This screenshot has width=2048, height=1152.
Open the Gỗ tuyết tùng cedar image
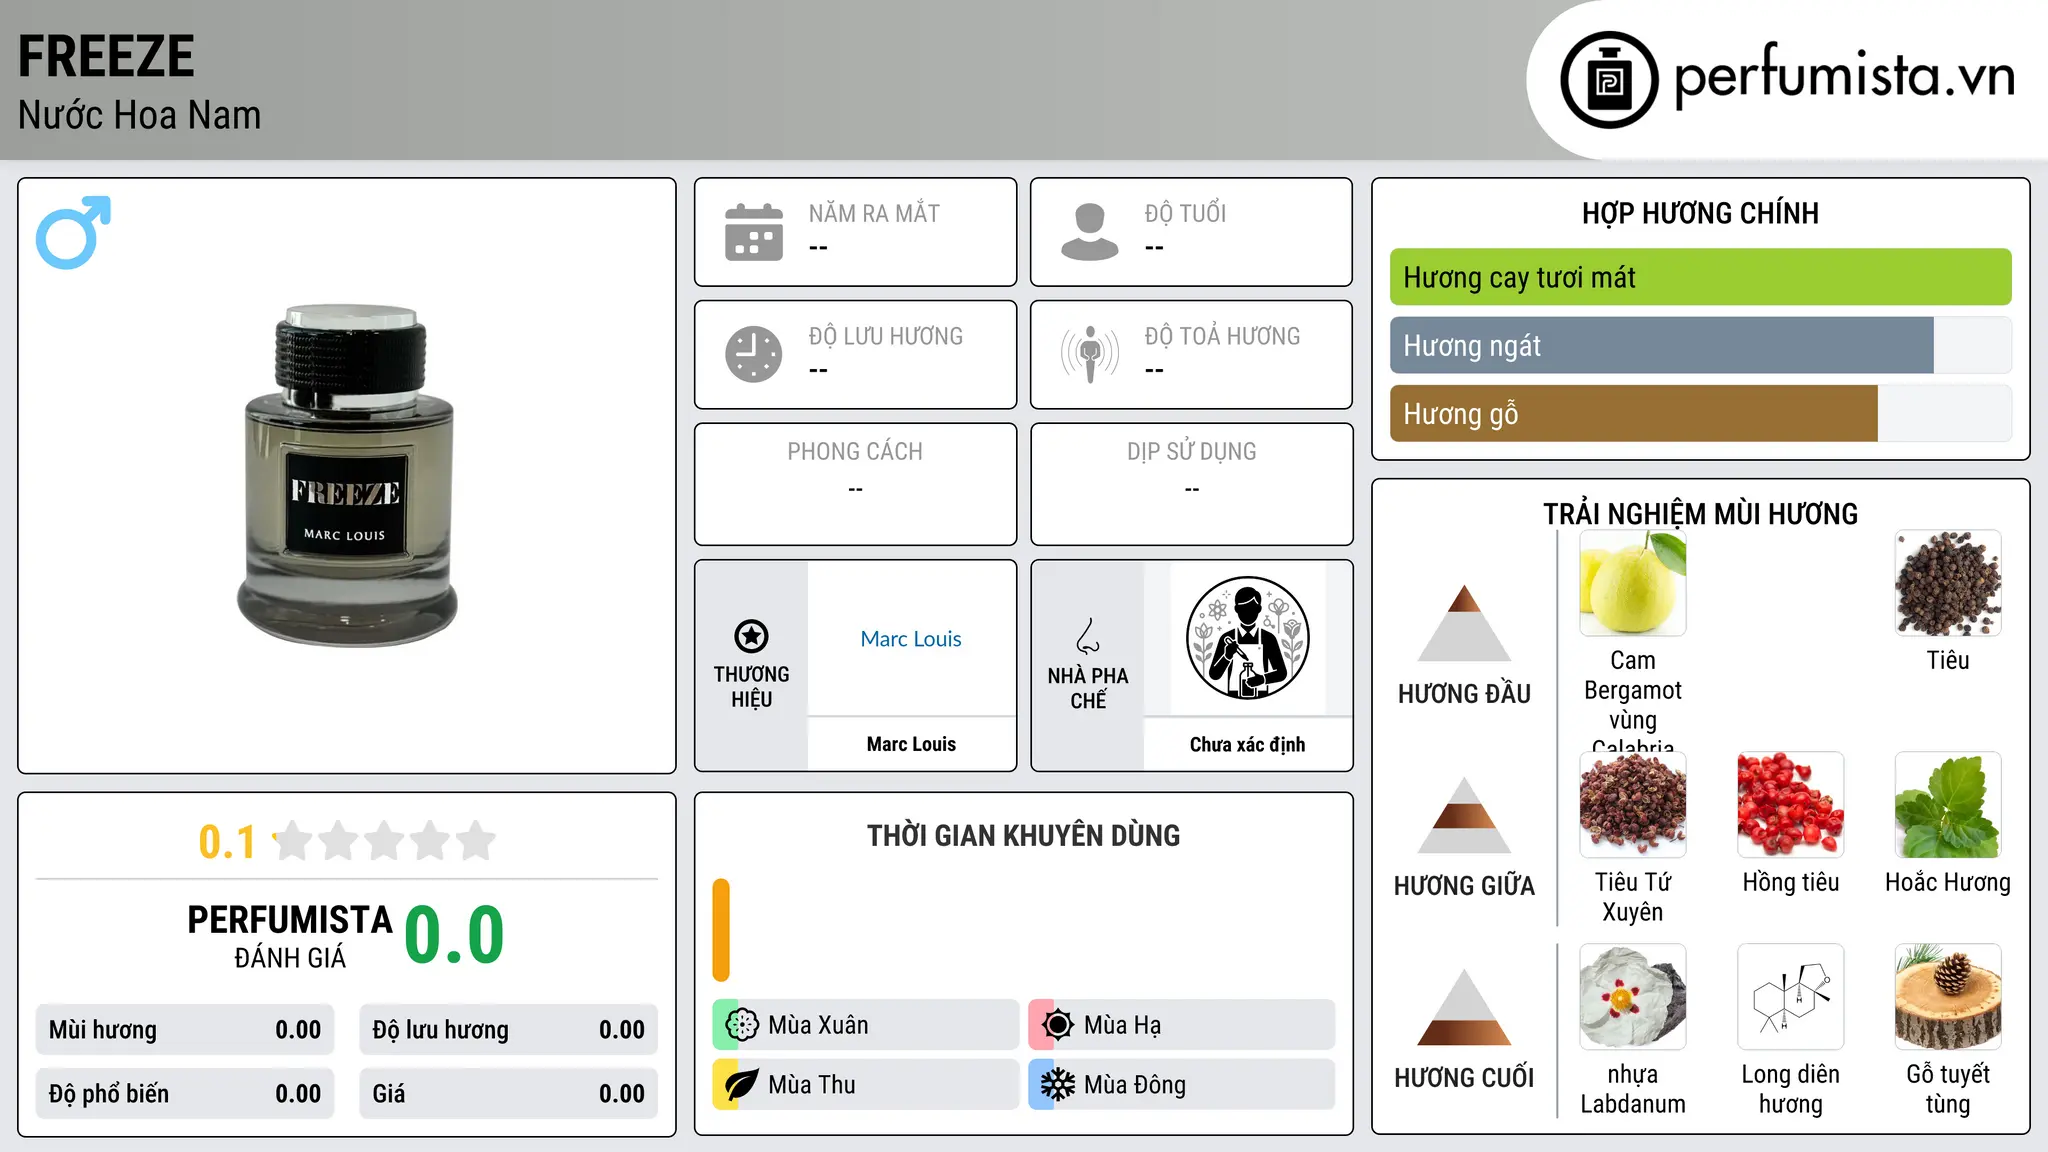(1948, 997)
